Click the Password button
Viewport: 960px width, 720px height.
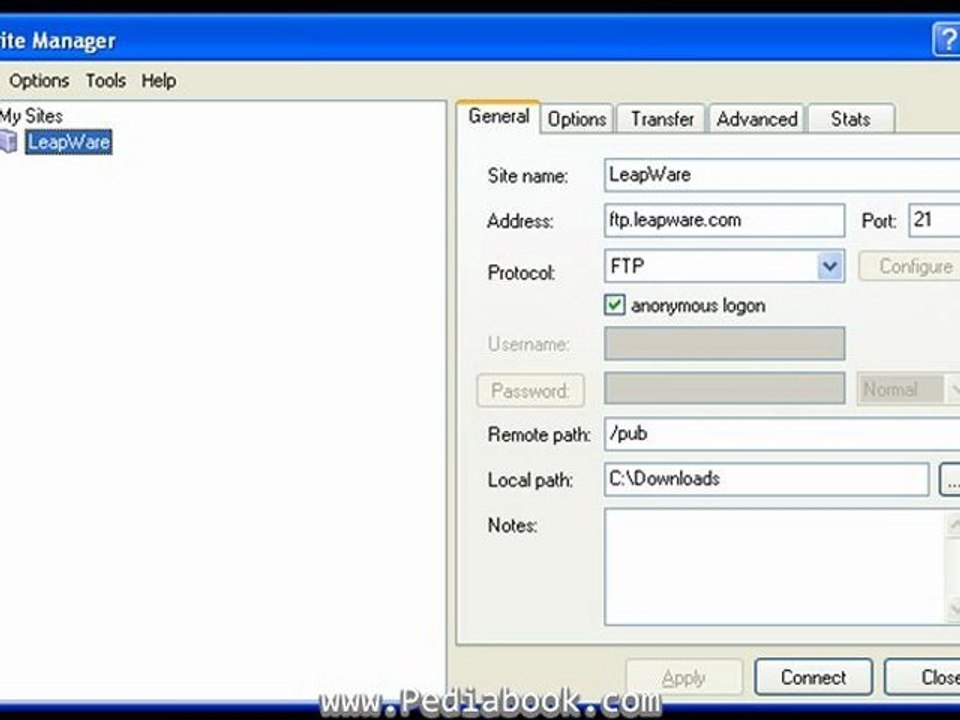click(530, 391)
